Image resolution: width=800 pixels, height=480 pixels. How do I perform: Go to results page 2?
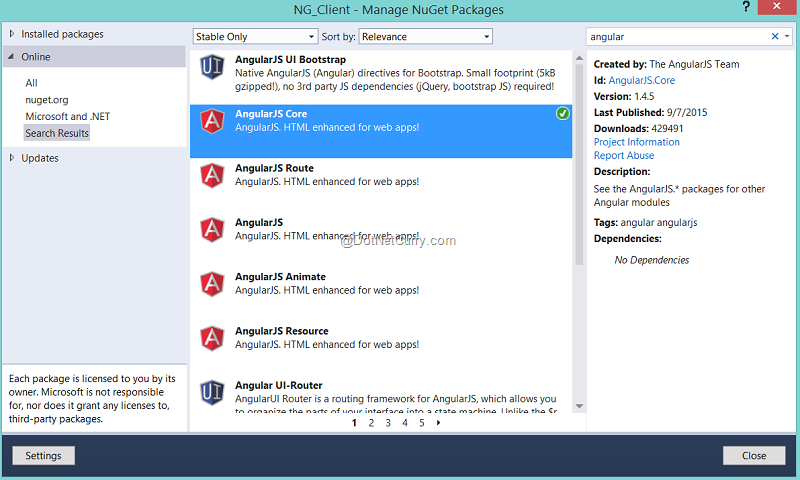pos(371,422)
